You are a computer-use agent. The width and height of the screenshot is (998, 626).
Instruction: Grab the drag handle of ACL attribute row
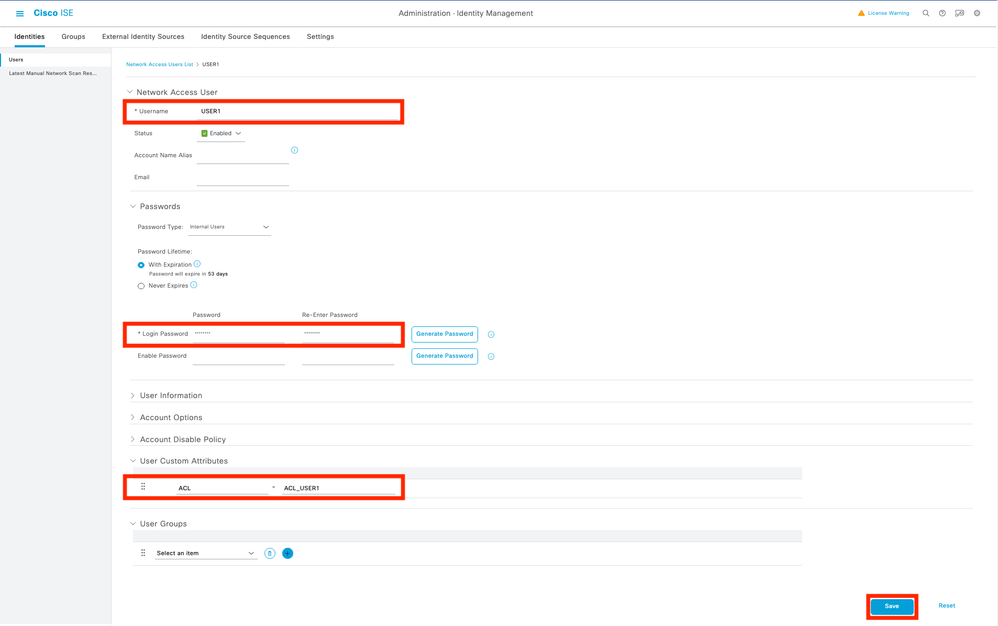point(143,487)
